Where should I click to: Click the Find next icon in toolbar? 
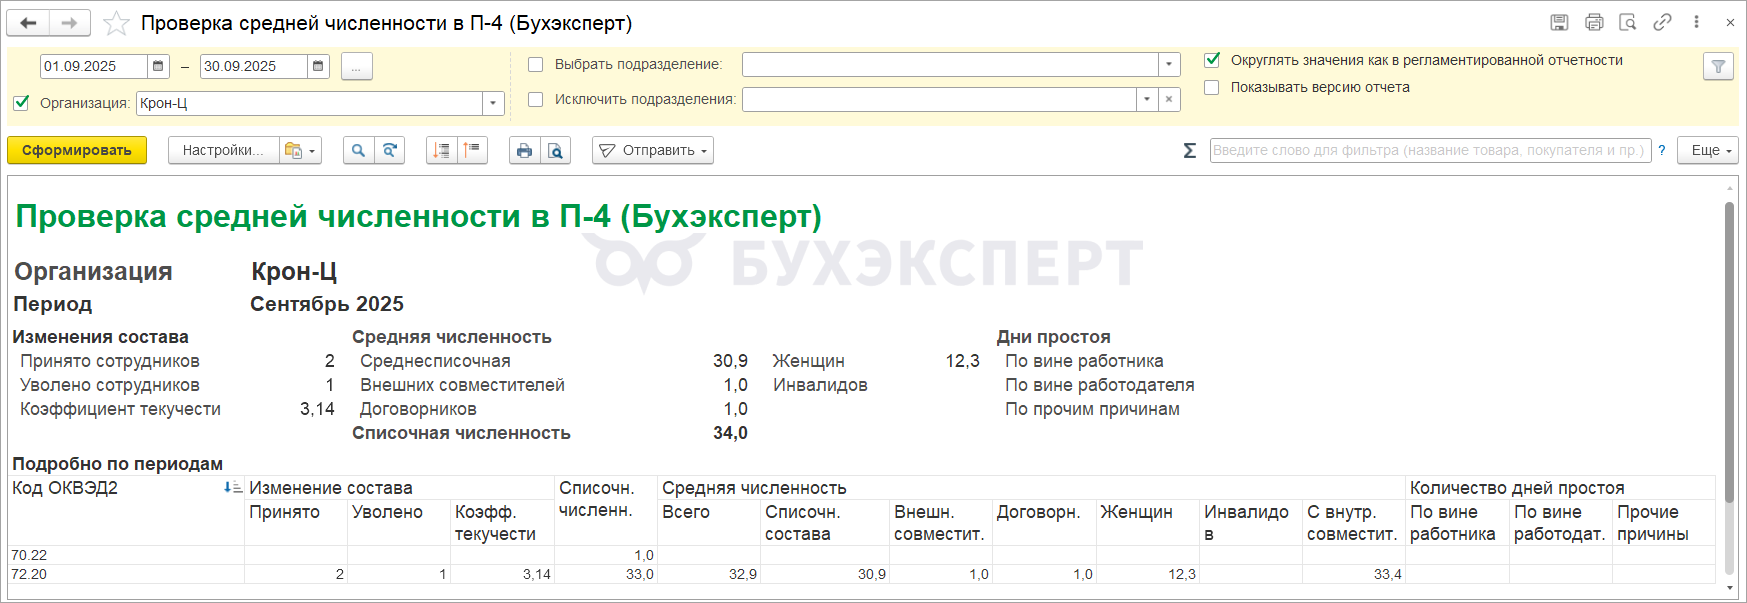[389, 150]
